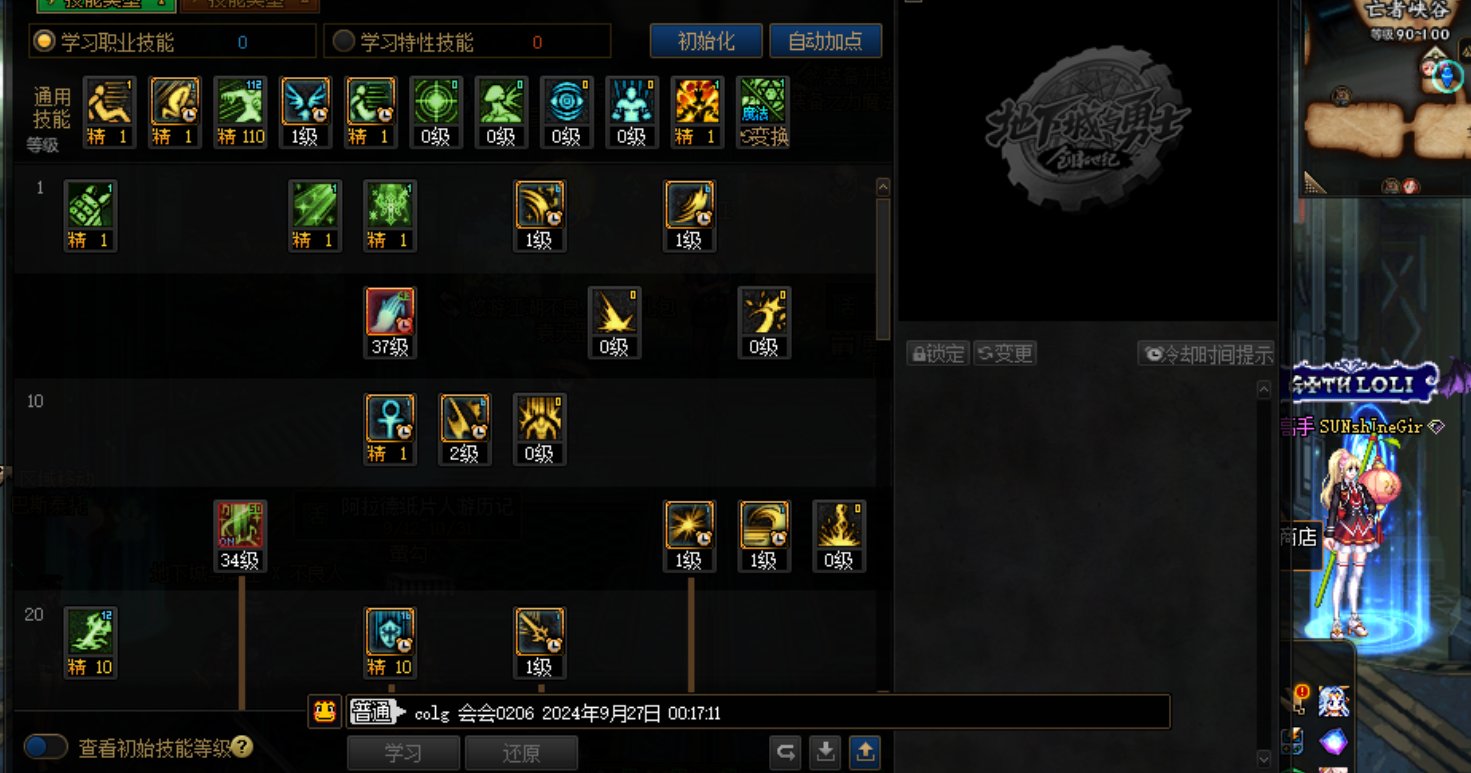The height and width of the screenshot is (773, 1471).
Task: Click the 初始化 button
Action: 706,41
